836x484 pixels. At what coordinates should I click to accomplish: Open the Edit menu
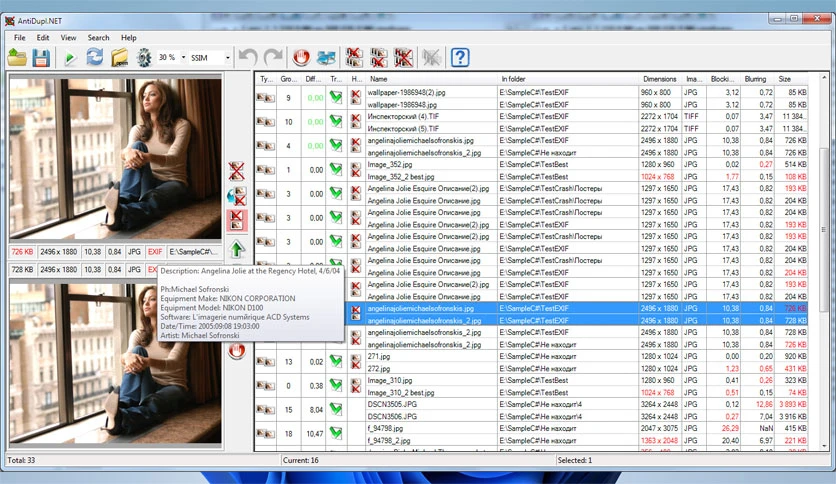43,38
